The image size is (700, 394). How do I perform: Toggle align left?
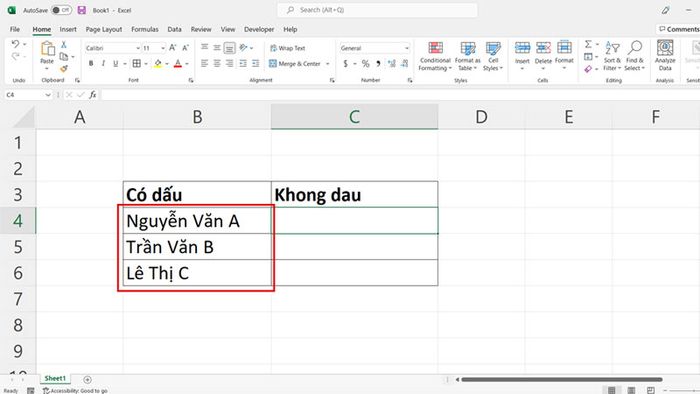pos(204,64)
